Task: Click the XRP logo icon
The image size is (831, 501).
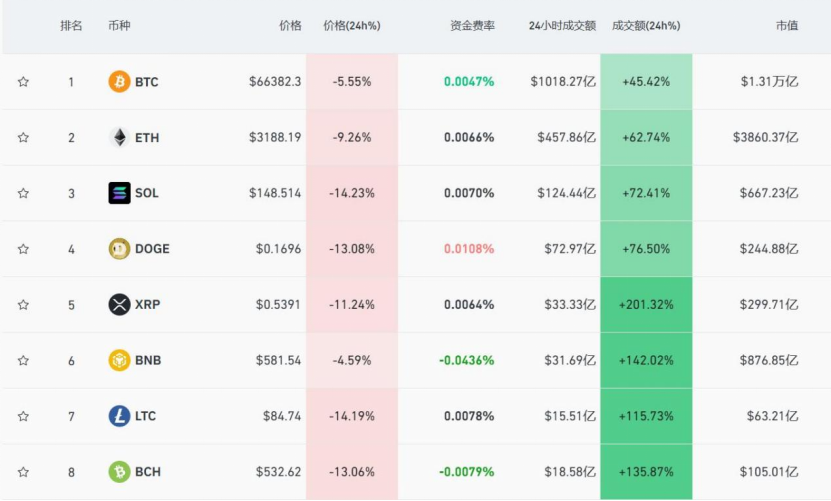Action: tap(119, 304)
